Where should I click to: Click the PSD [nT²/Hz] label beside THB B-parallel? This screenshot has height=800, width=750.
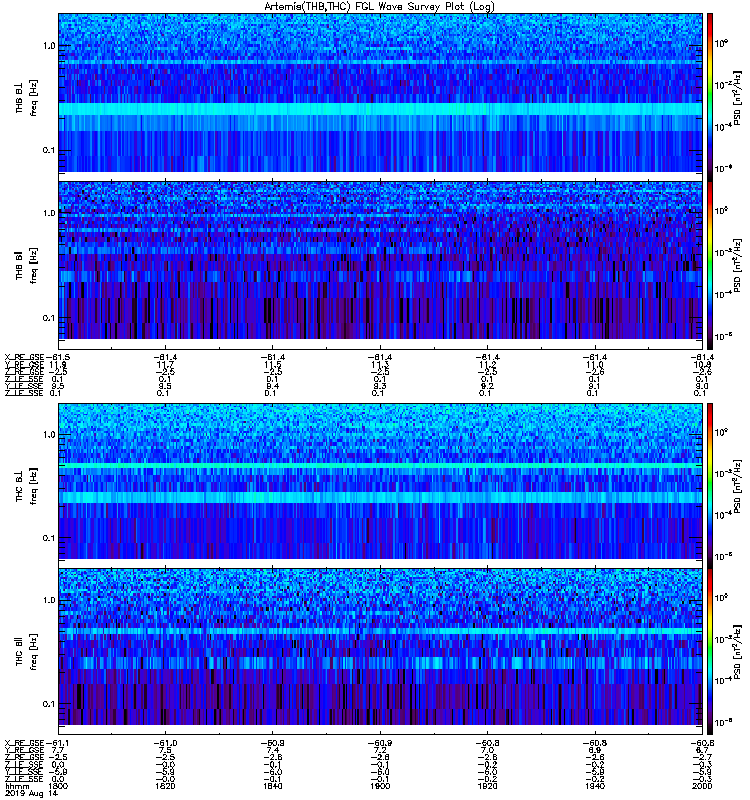(738, 265)
